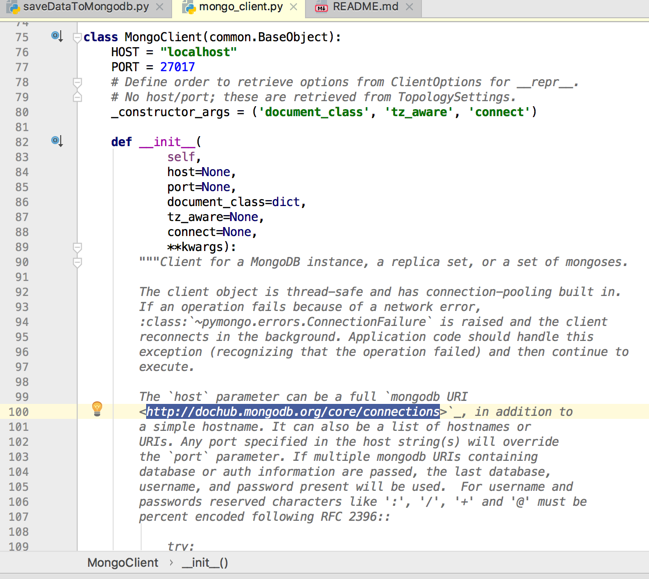This screenshot has height=579, width=649.
Task: Click the def keyword on line 82
Action: click(x=121, y=142)
